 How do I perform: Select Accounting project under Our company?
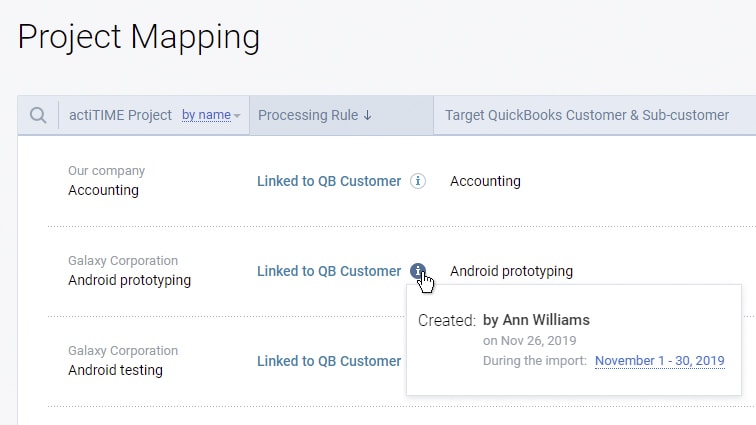(x=103, y=190)
